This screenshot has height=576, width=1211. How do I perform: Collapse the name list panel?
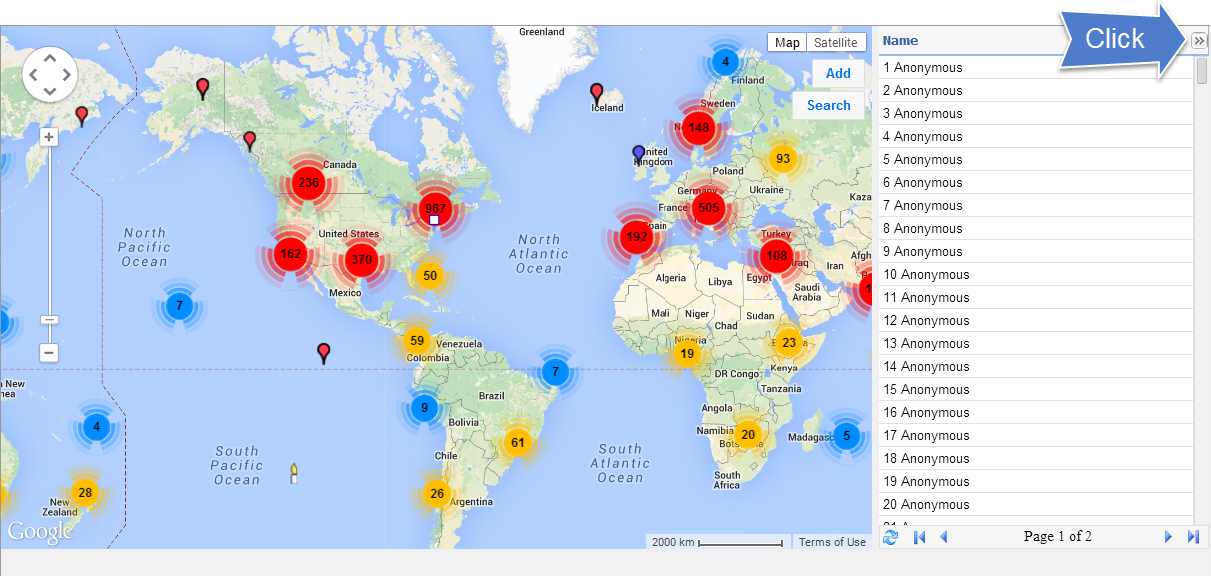(x=1200, y=41)
